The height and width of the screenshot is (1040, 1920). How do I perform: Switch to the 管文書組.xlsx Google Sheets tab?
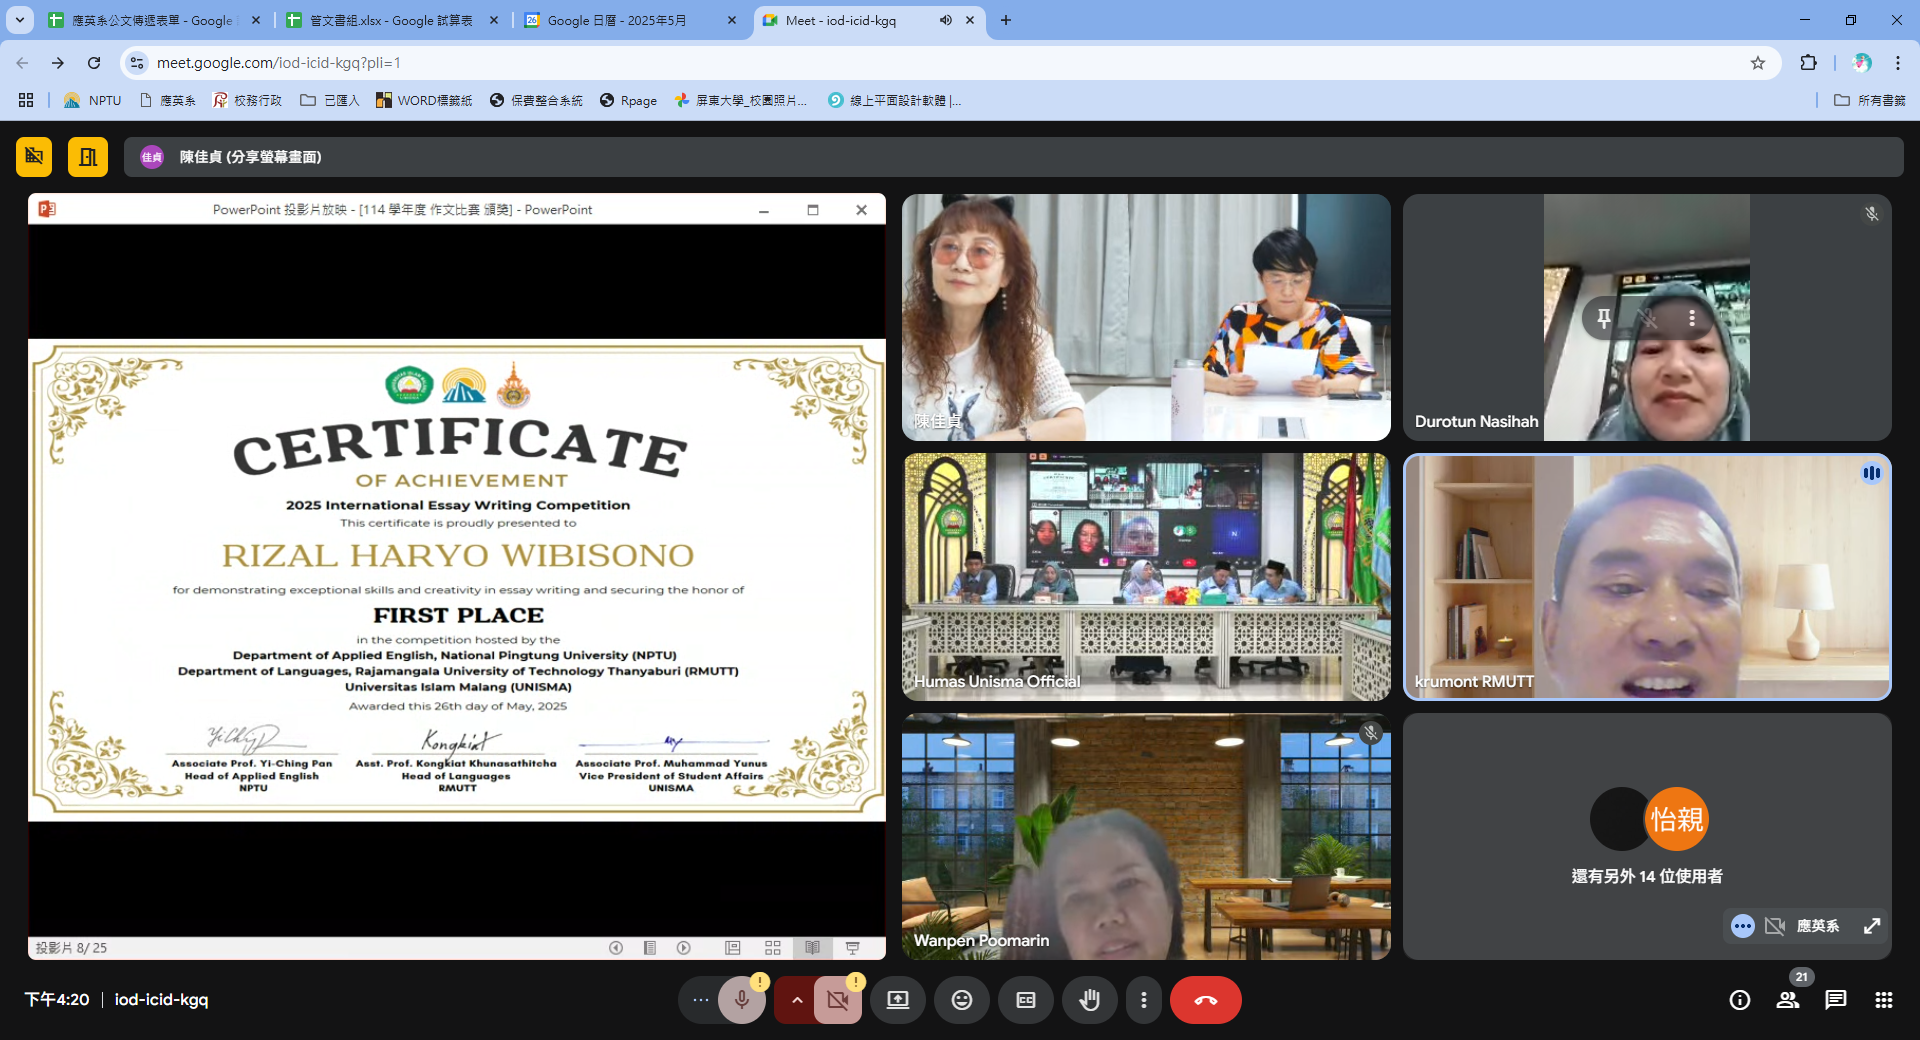click(x=392, y=20)
